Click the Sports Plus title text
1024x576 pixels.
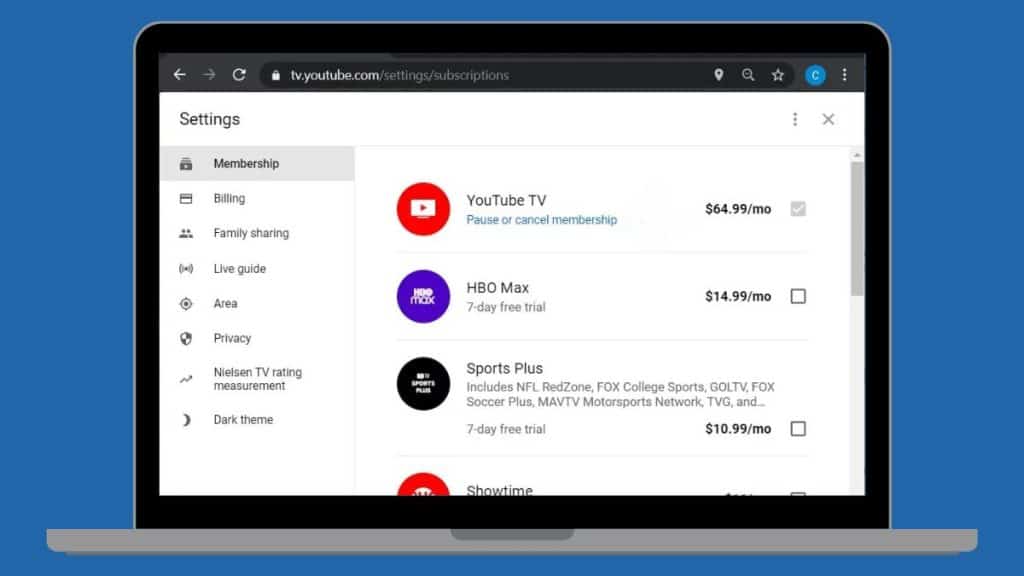point(505,368)
